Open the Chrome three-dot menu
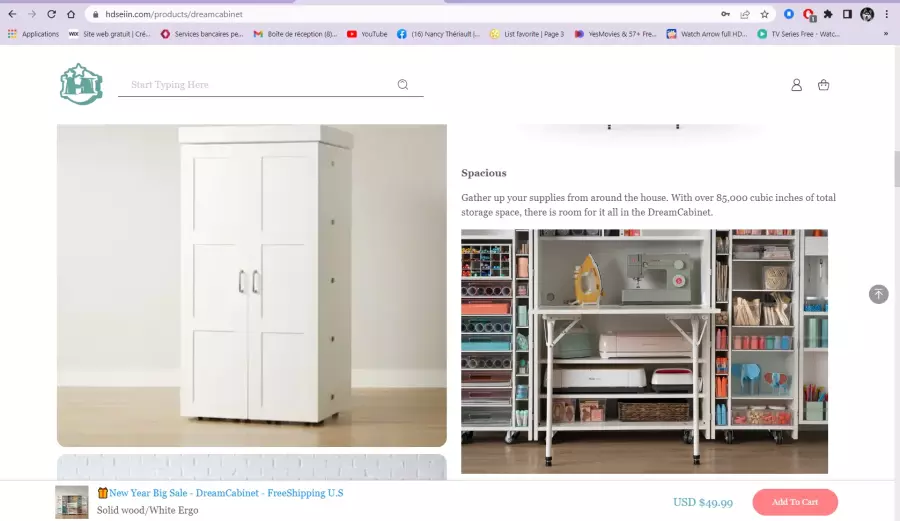 (886, 14)
